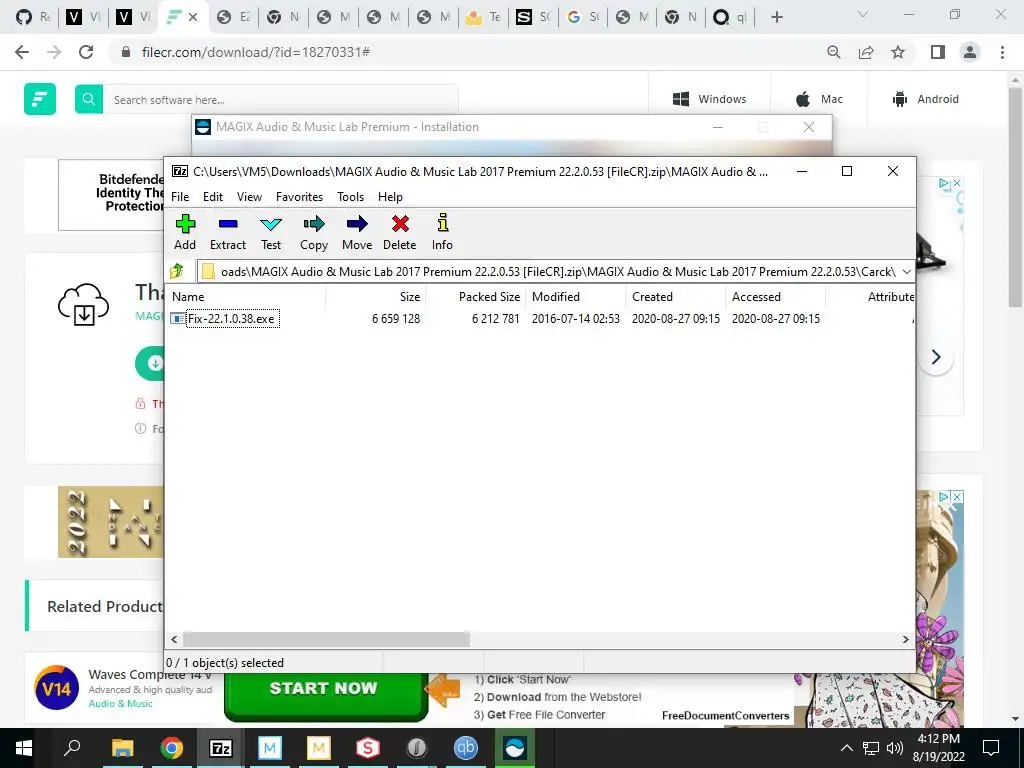
Task: Open the Android category on FileCR
Action: coord(925,99)
